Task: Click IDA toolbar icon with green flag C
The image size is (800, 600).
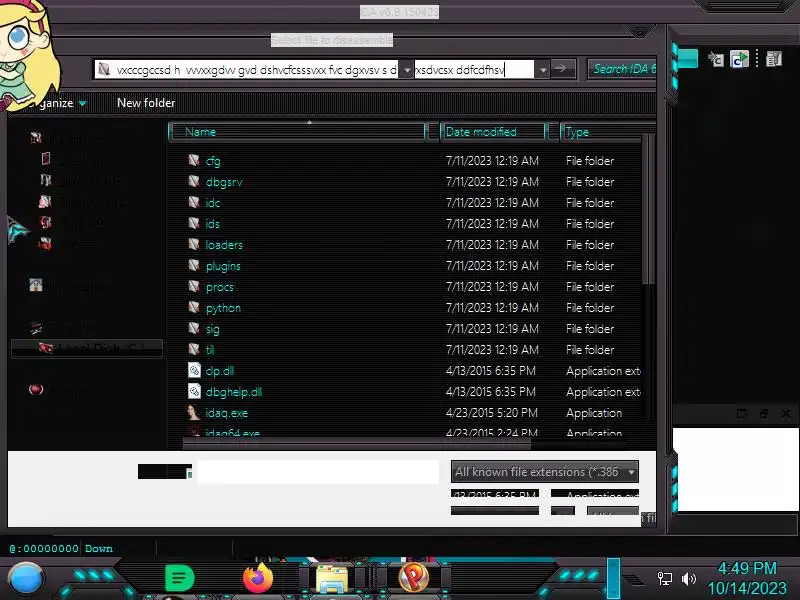Action: [739, 59]
